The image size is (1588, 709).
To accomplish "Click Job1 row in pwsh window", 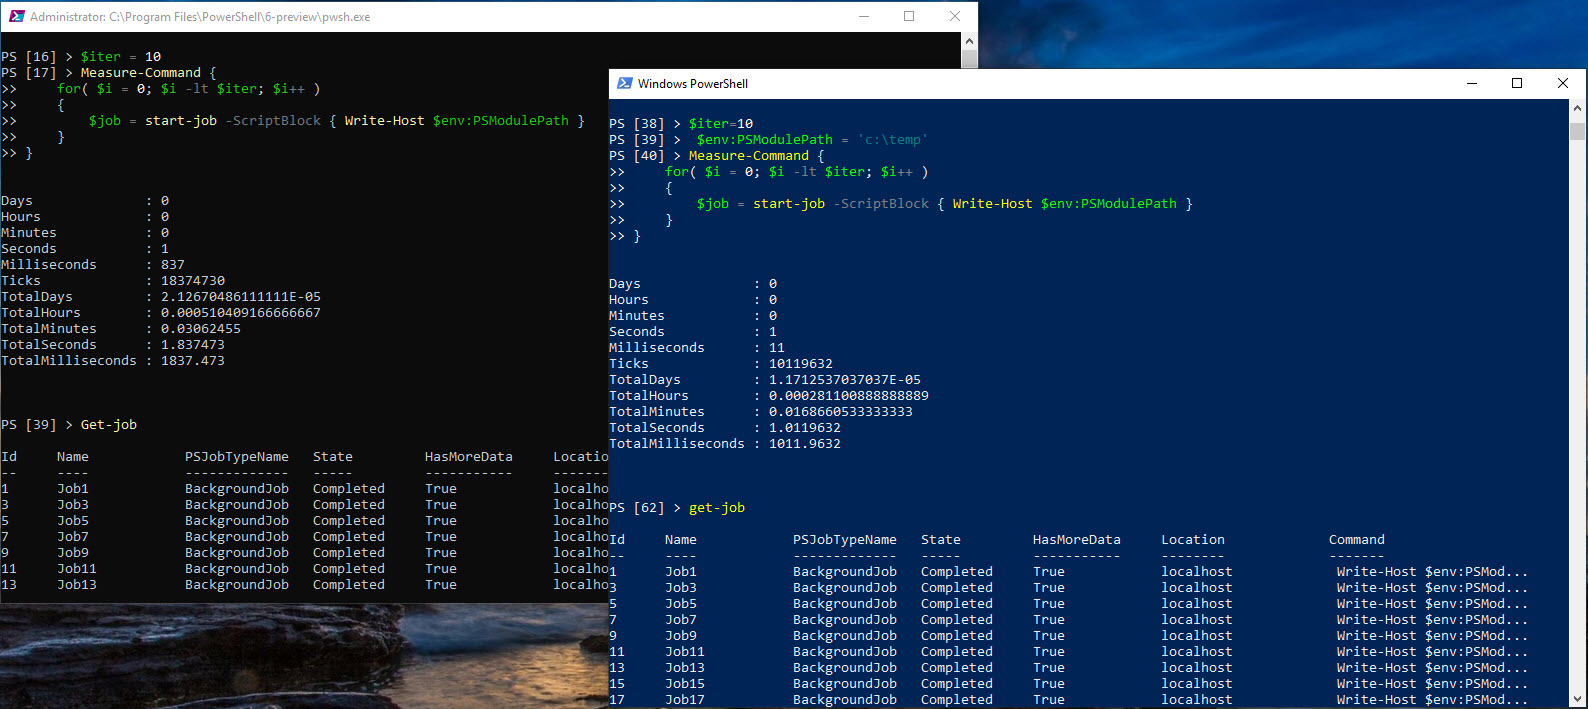I will [304, 489].
